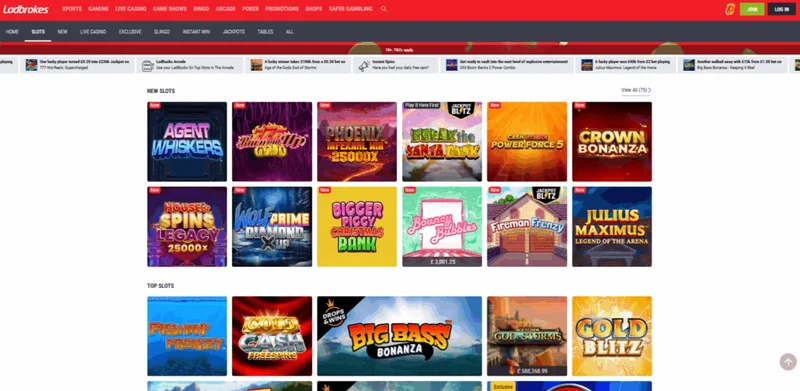Switch to the Tables tab
Viewport: 800px width, 391px height.
(265, 32)
